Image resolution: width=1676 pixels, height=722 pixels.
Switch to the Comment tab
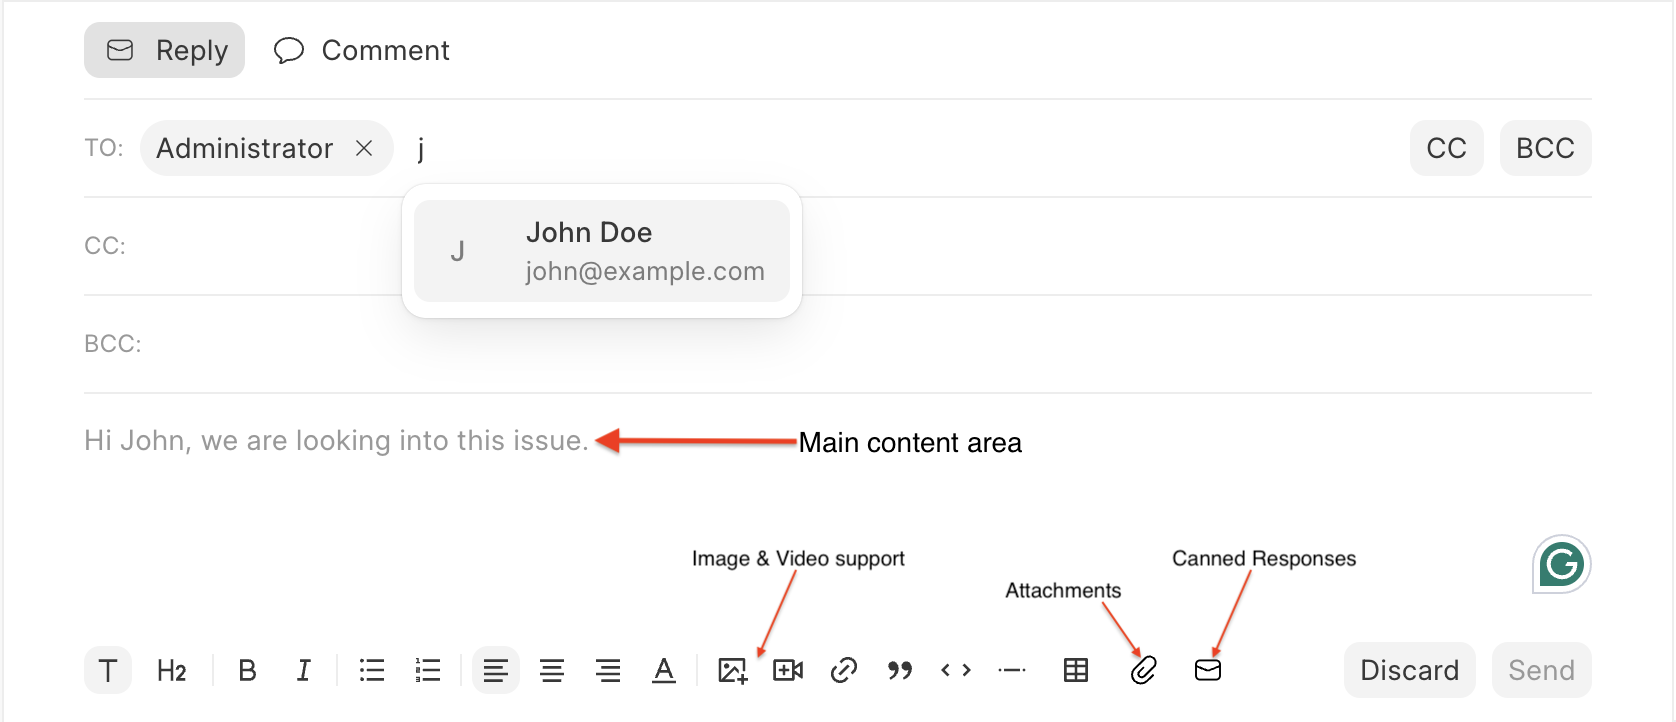362,50
